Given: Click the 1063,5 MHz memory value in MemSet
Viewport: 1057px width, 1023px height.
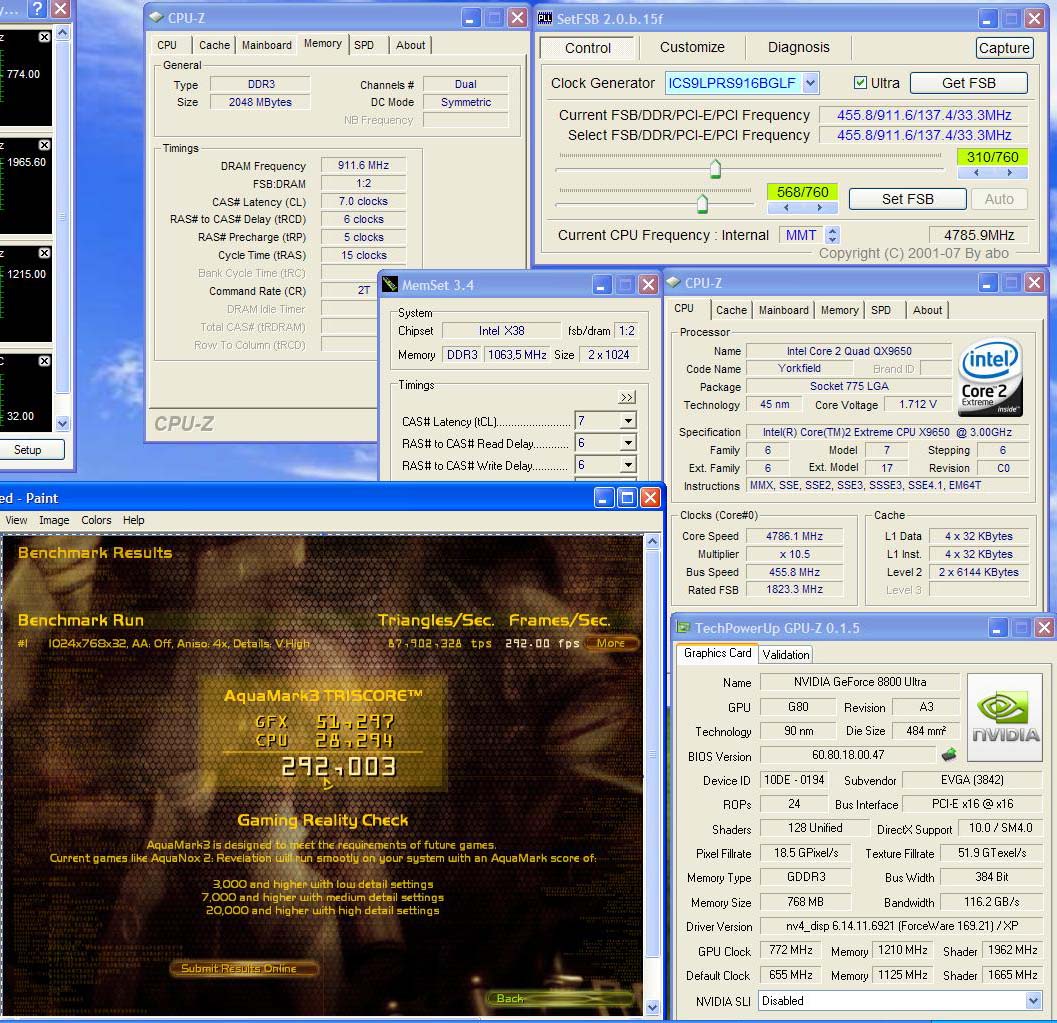Looking at the screenshot, I should pyautogui.click(x=516, y=354).
